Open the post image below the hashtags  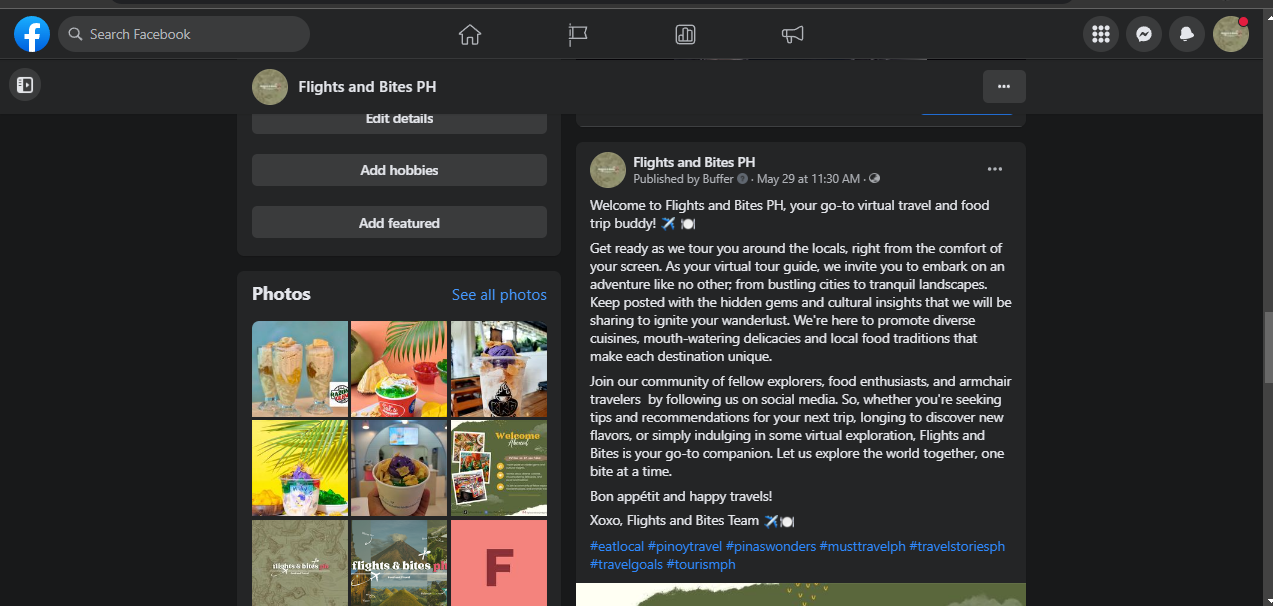801,594
